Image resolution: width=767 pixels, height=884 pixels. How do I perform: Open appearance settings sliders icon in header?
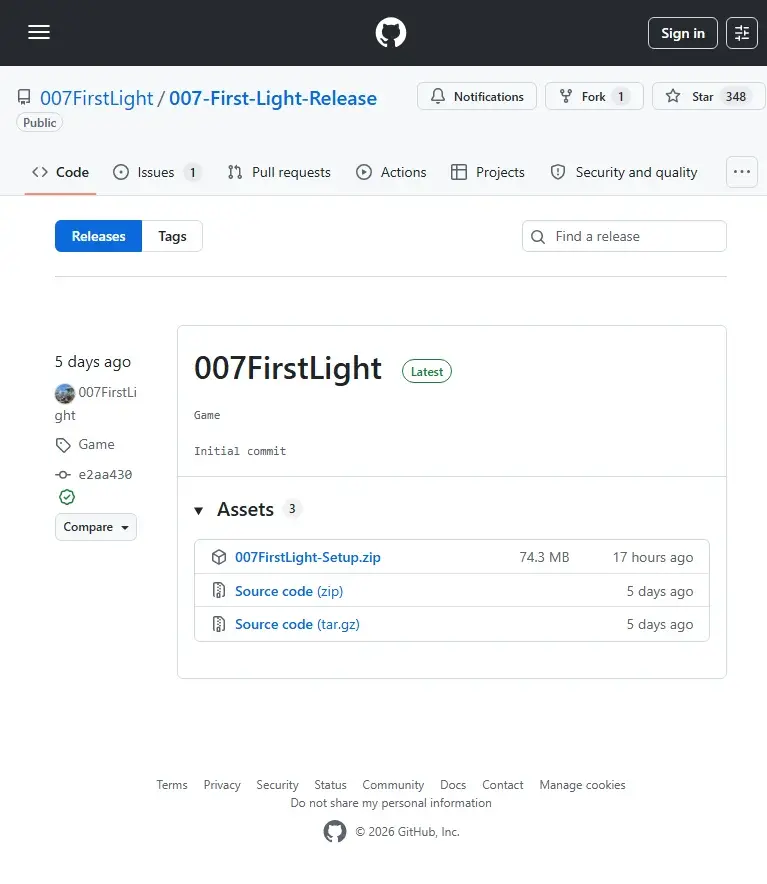point(742,33)
